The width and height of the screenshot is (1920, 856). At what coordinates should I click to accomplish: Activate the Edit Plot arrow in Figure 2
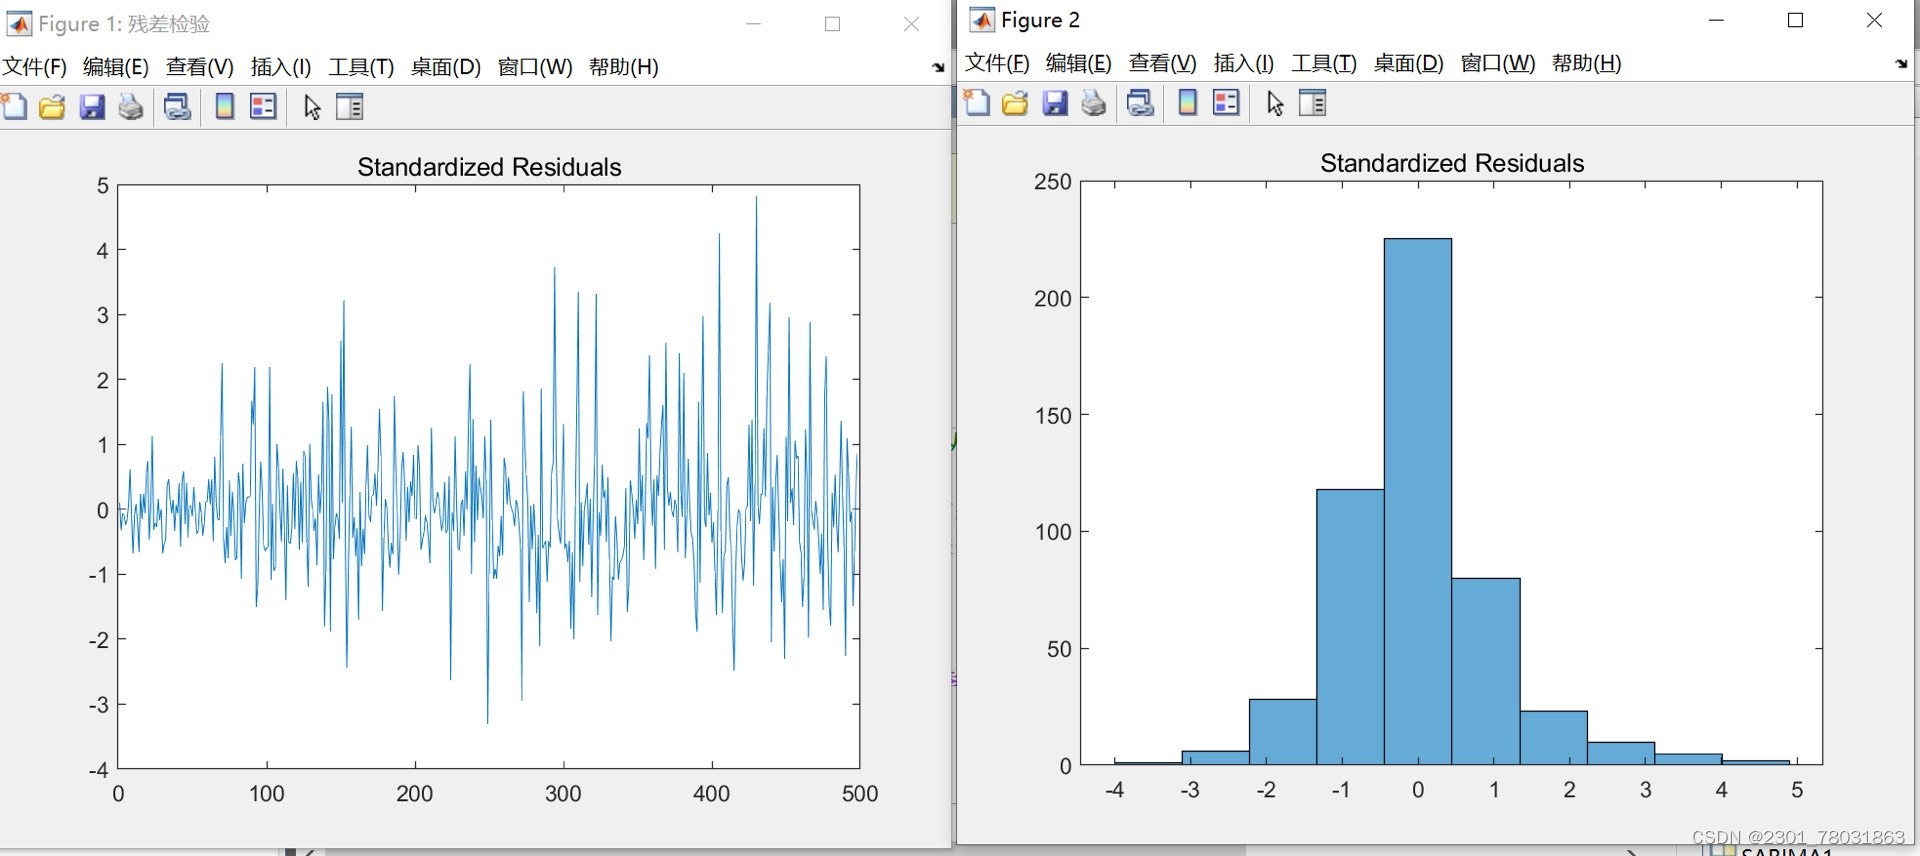1275,103
